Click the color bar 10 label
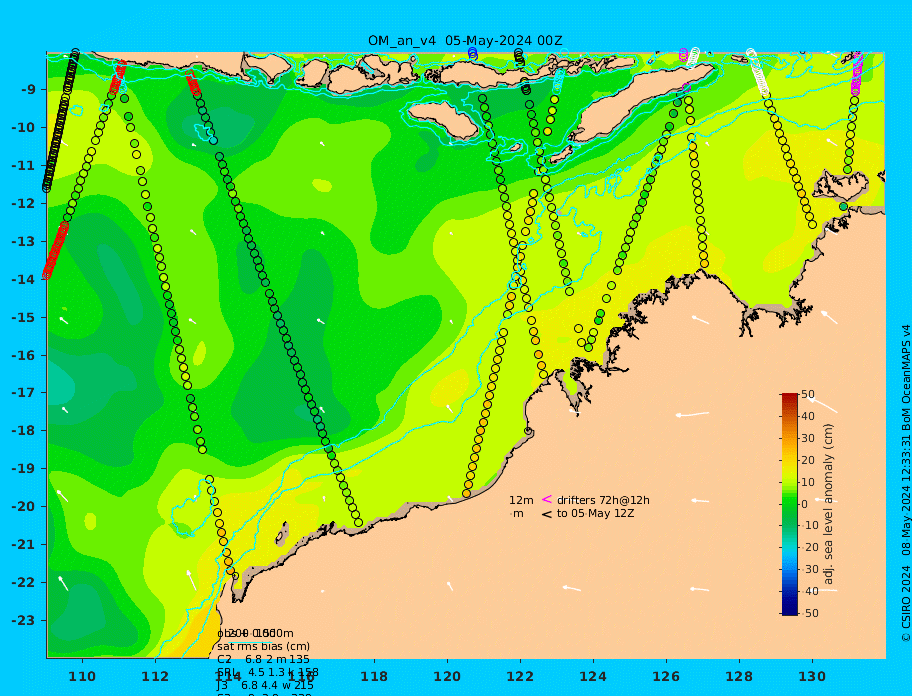Screen dimensions: 912x696 [808, 482]
